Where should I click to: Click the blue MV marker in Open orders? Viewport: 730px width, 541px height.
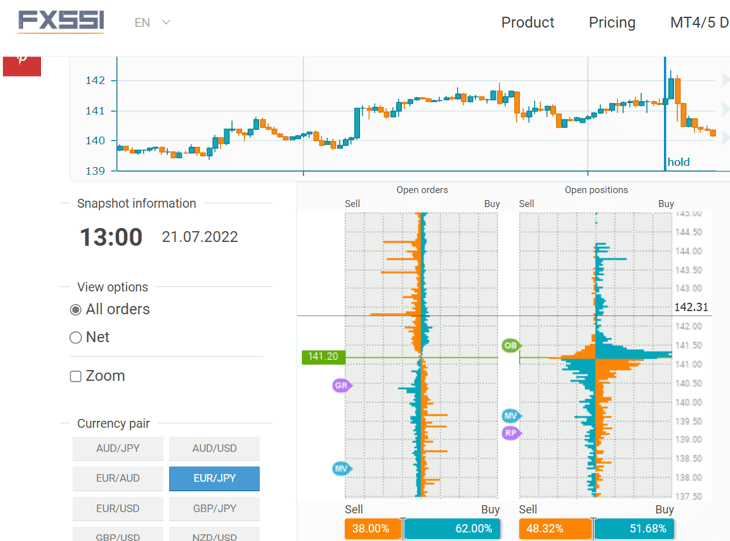(x=342, y=469)
